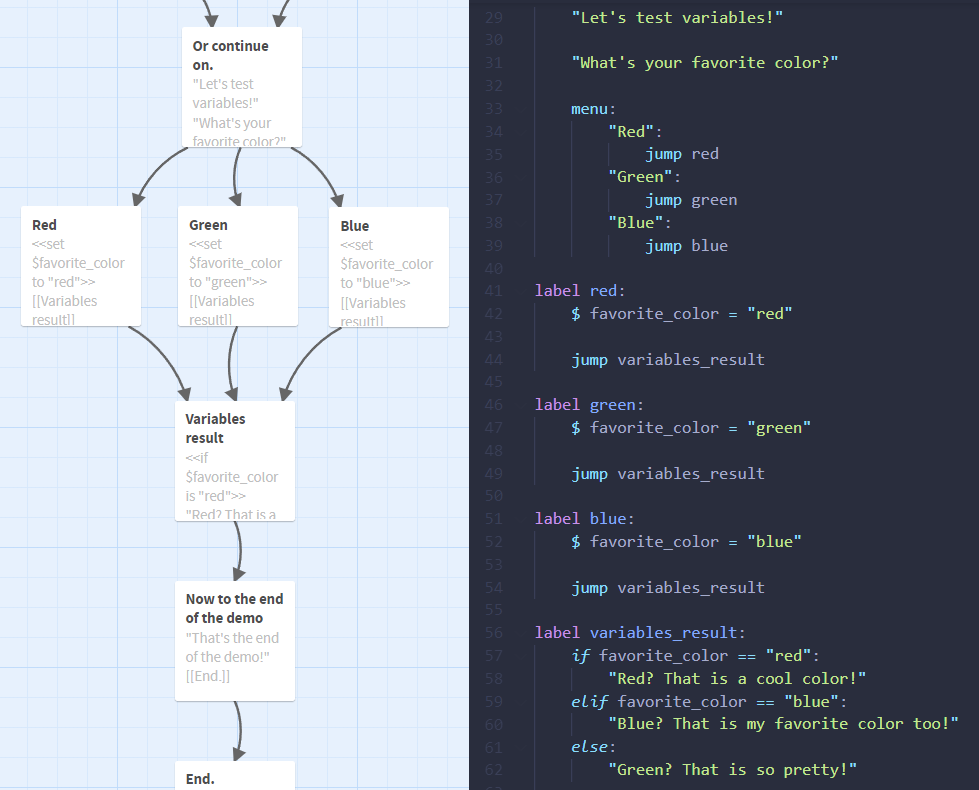Viewport: 979px width, 790px height.
Task: Click "jump variables_result" on line 44
Action: click(668, 359)
